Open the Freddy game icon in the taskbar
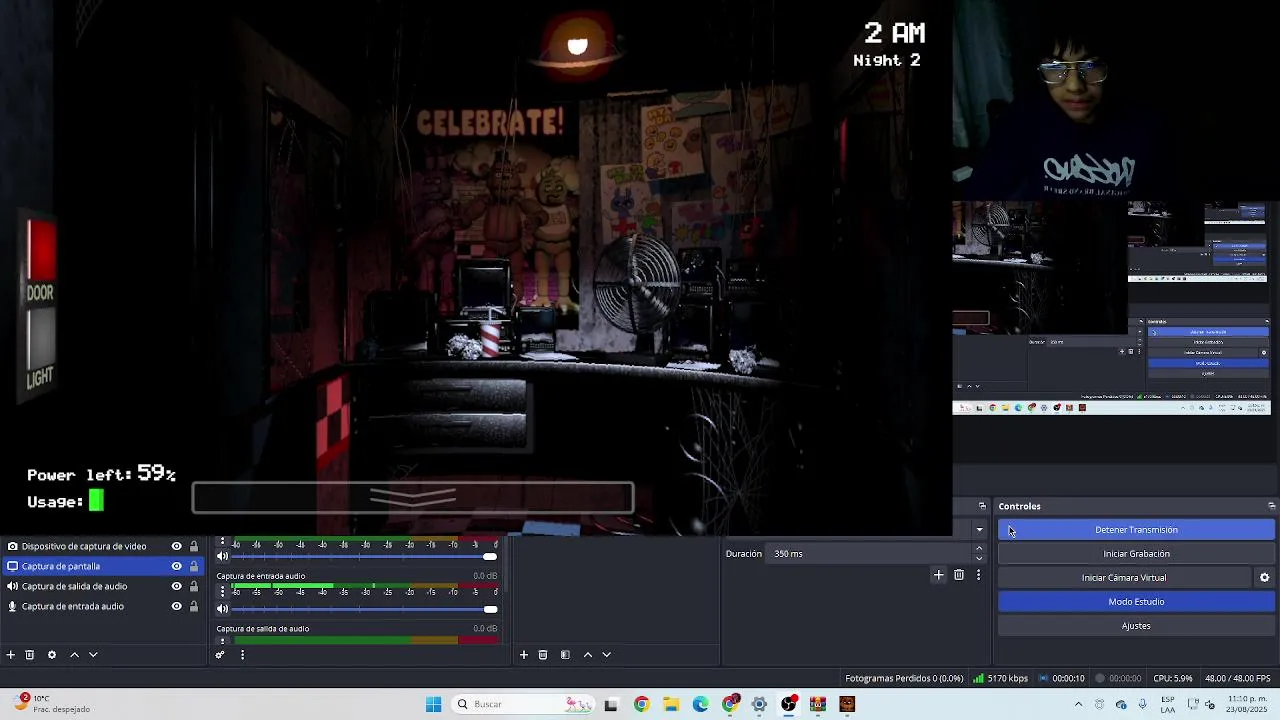Image resolution: width=1280 pixels, height=720 pixels. click(x=847, y=704)
